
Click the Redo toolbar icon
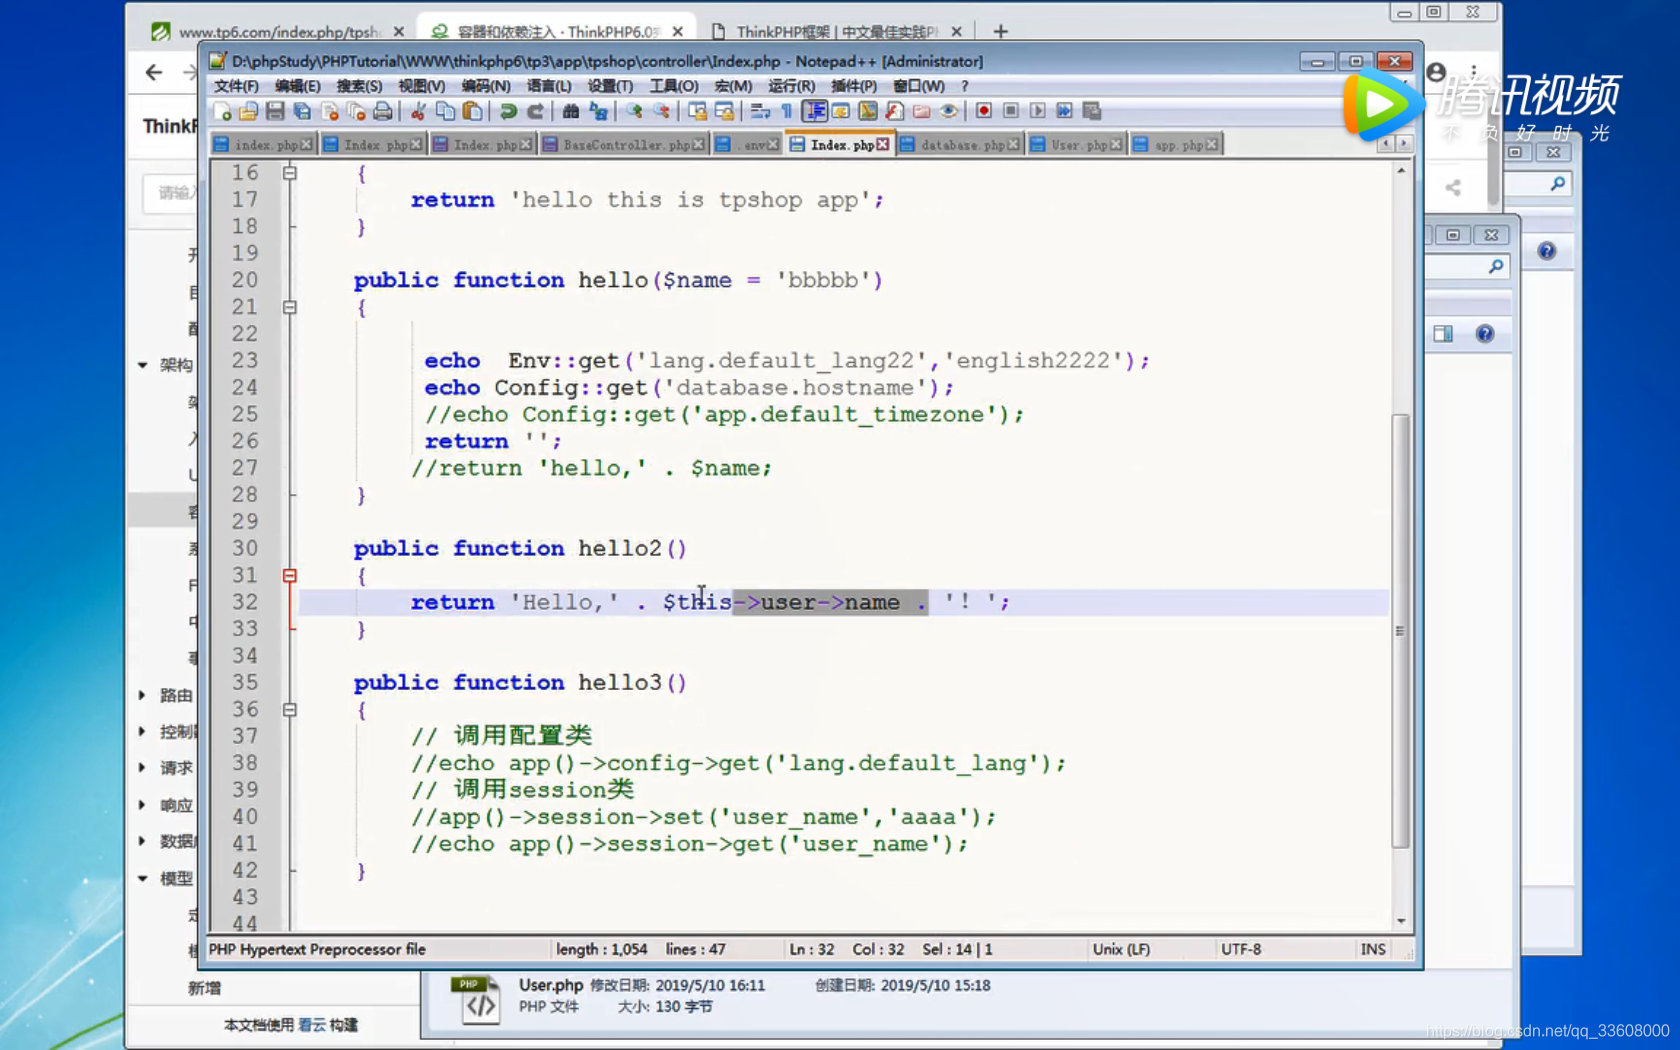click(535, 111)
